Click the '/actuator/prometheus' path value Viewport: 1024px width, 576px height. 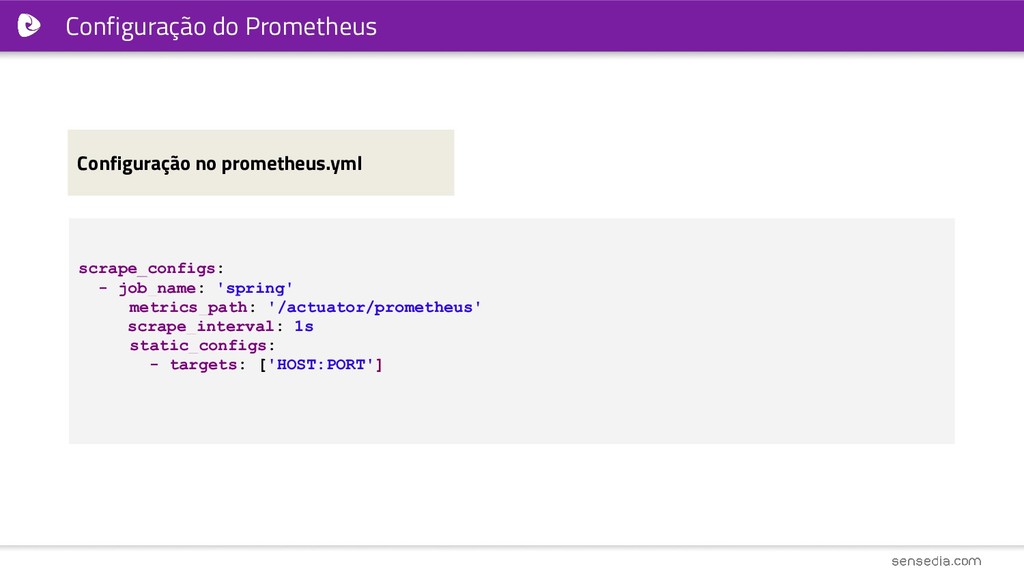coord(374,307)
